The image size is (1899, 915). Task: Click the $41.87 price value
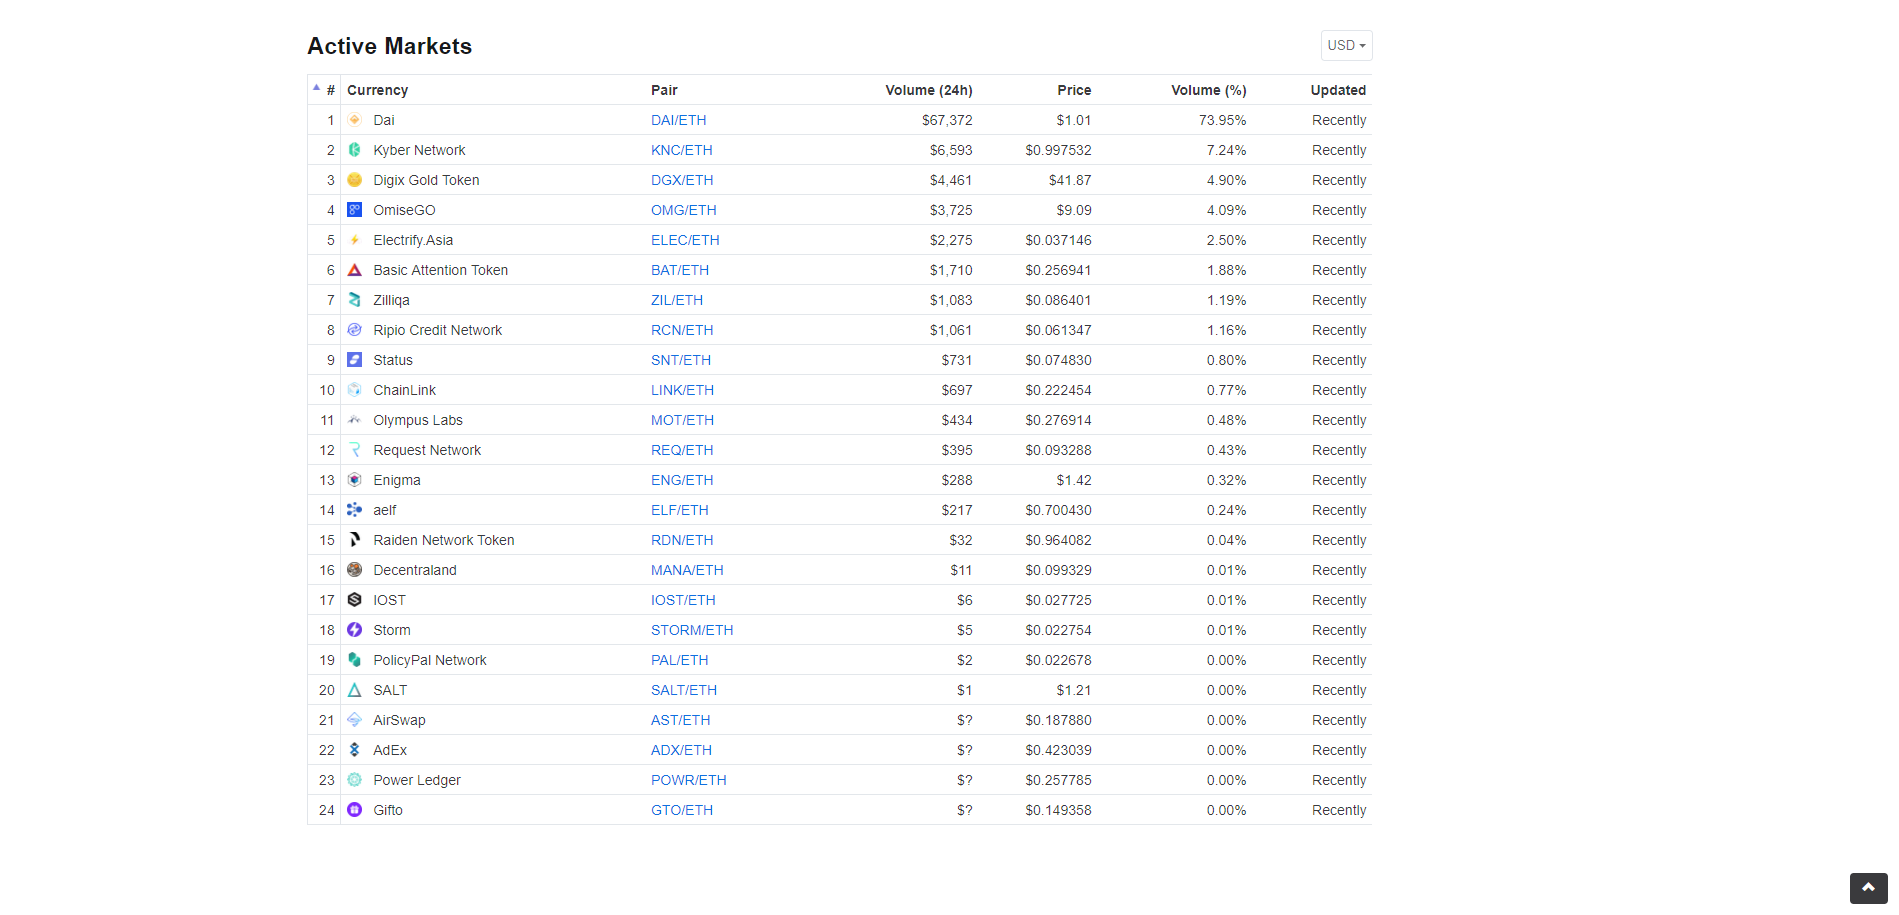click(1070, 180)
